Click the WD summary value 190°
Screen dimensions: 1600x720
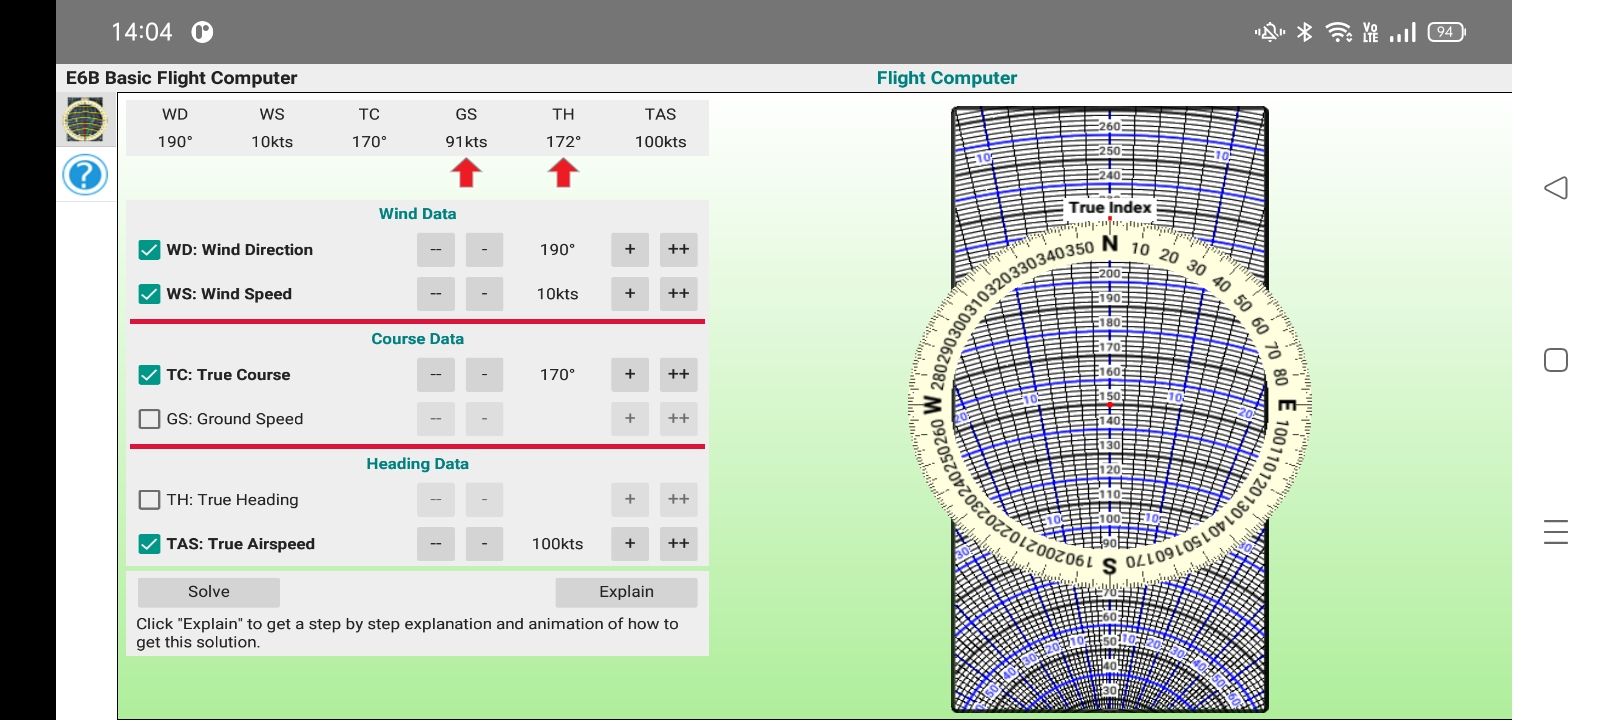tap(175, 142)
